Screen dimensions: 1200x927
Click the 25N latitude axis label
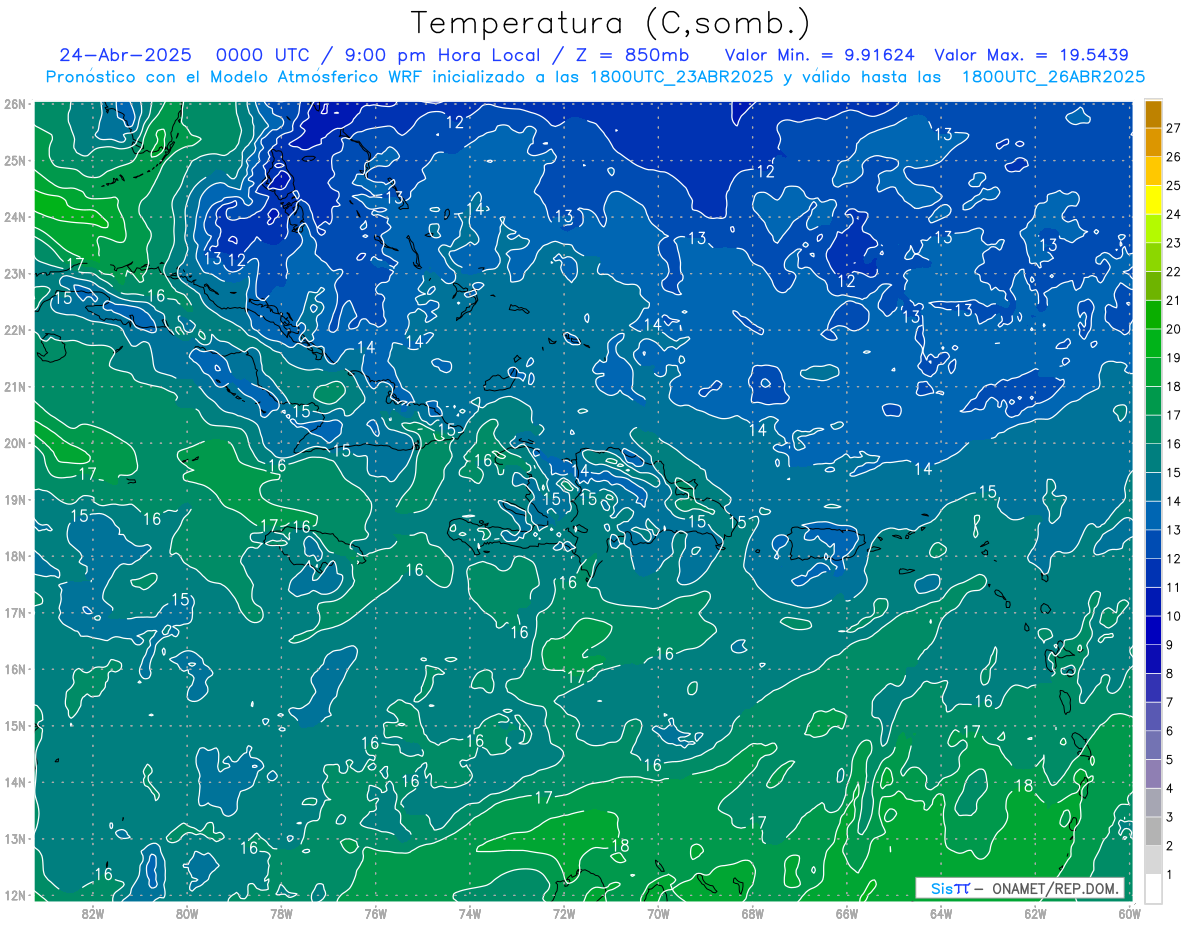[x=14, y=160]
